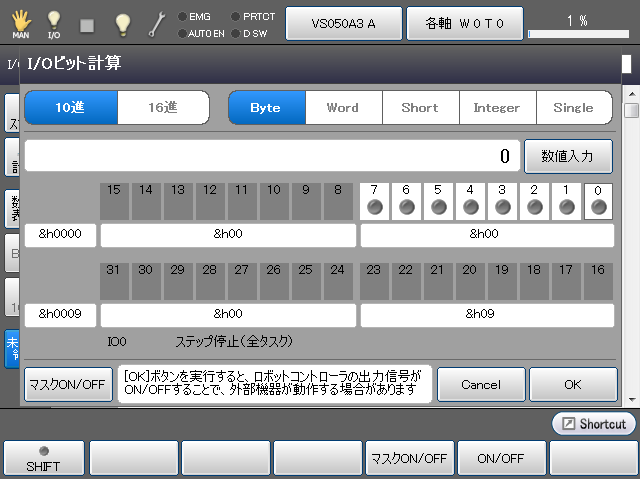Image resolution: width=640 pixels, height=479 pixels.
Task: Click the yellow lightbulb icon
Action: (122, 22)
